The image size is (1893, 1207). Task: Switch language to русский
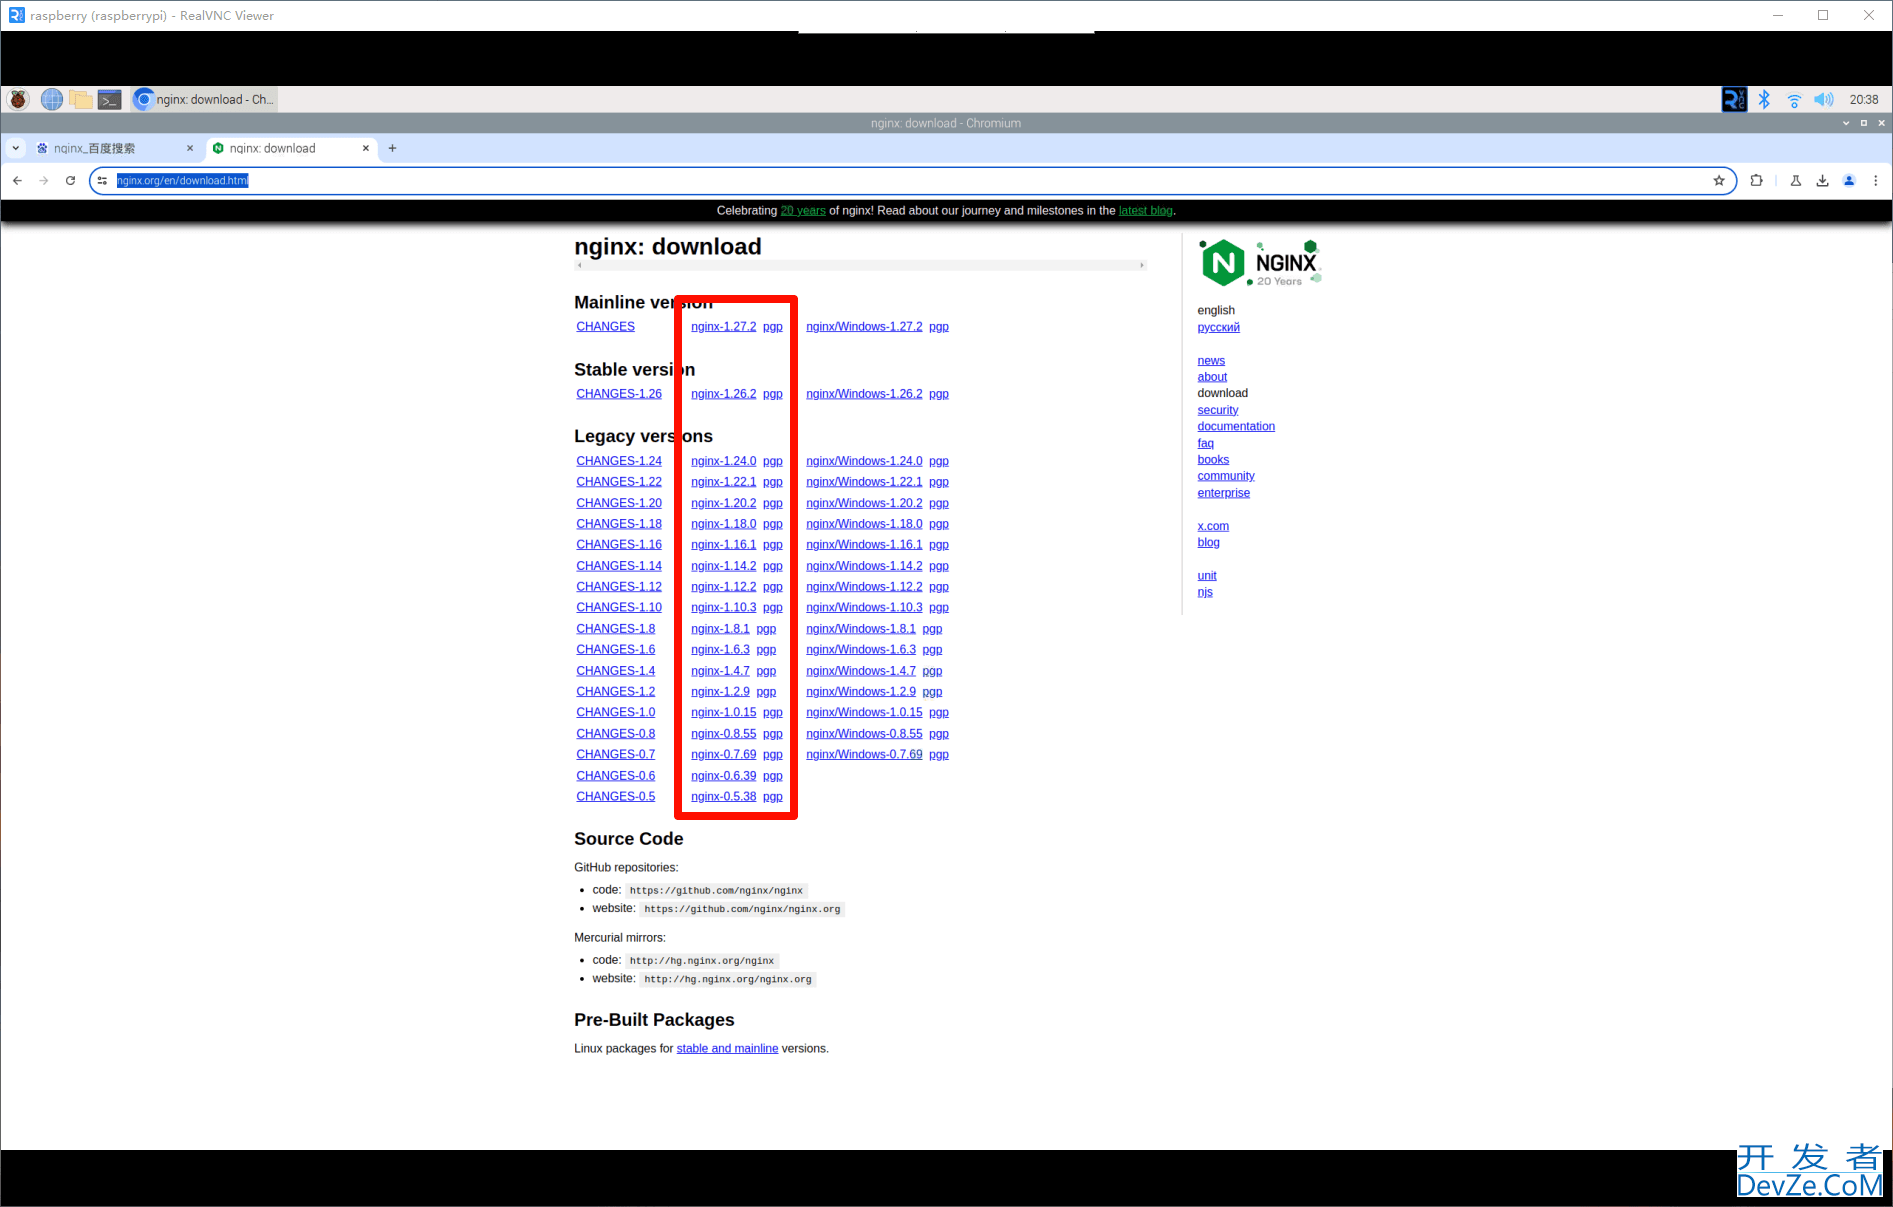tap(1218, 328)
